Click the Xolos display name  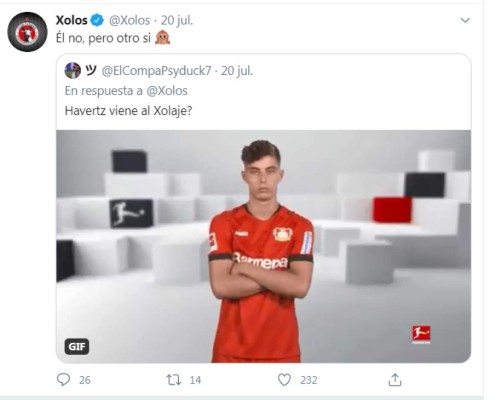tap(72, 20)
